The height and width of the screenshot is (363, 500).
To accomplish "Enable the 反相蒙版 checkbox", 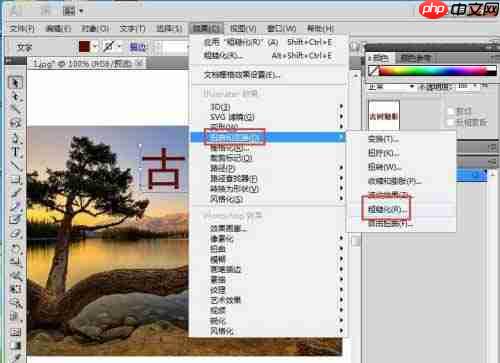I will [x=451, y=122].
